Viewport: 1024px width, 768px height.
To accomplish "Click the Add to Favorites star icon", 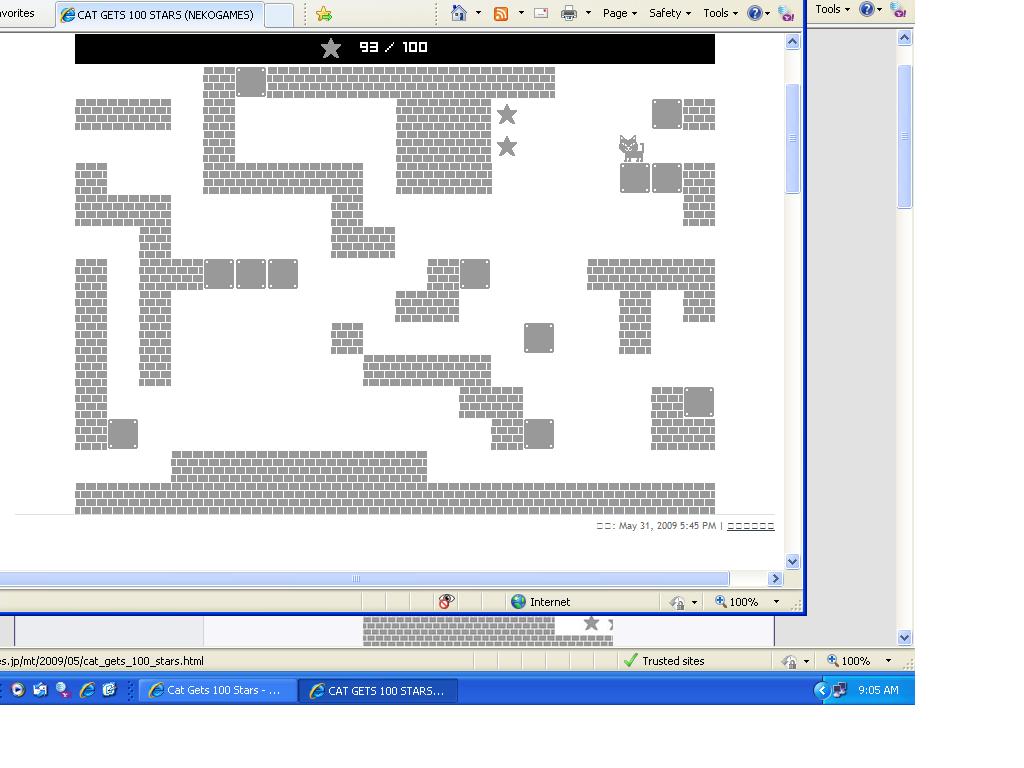I will [x=323, y=14].
